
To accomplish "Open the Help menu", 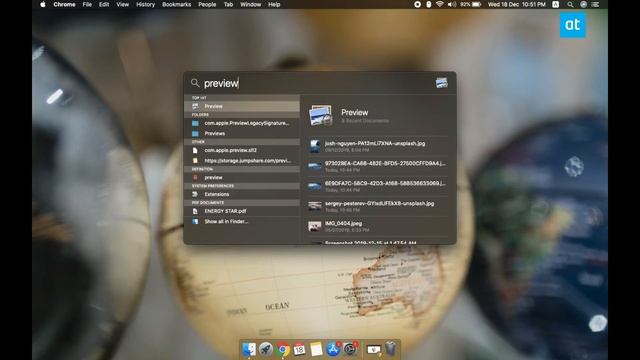I will 274,4.
